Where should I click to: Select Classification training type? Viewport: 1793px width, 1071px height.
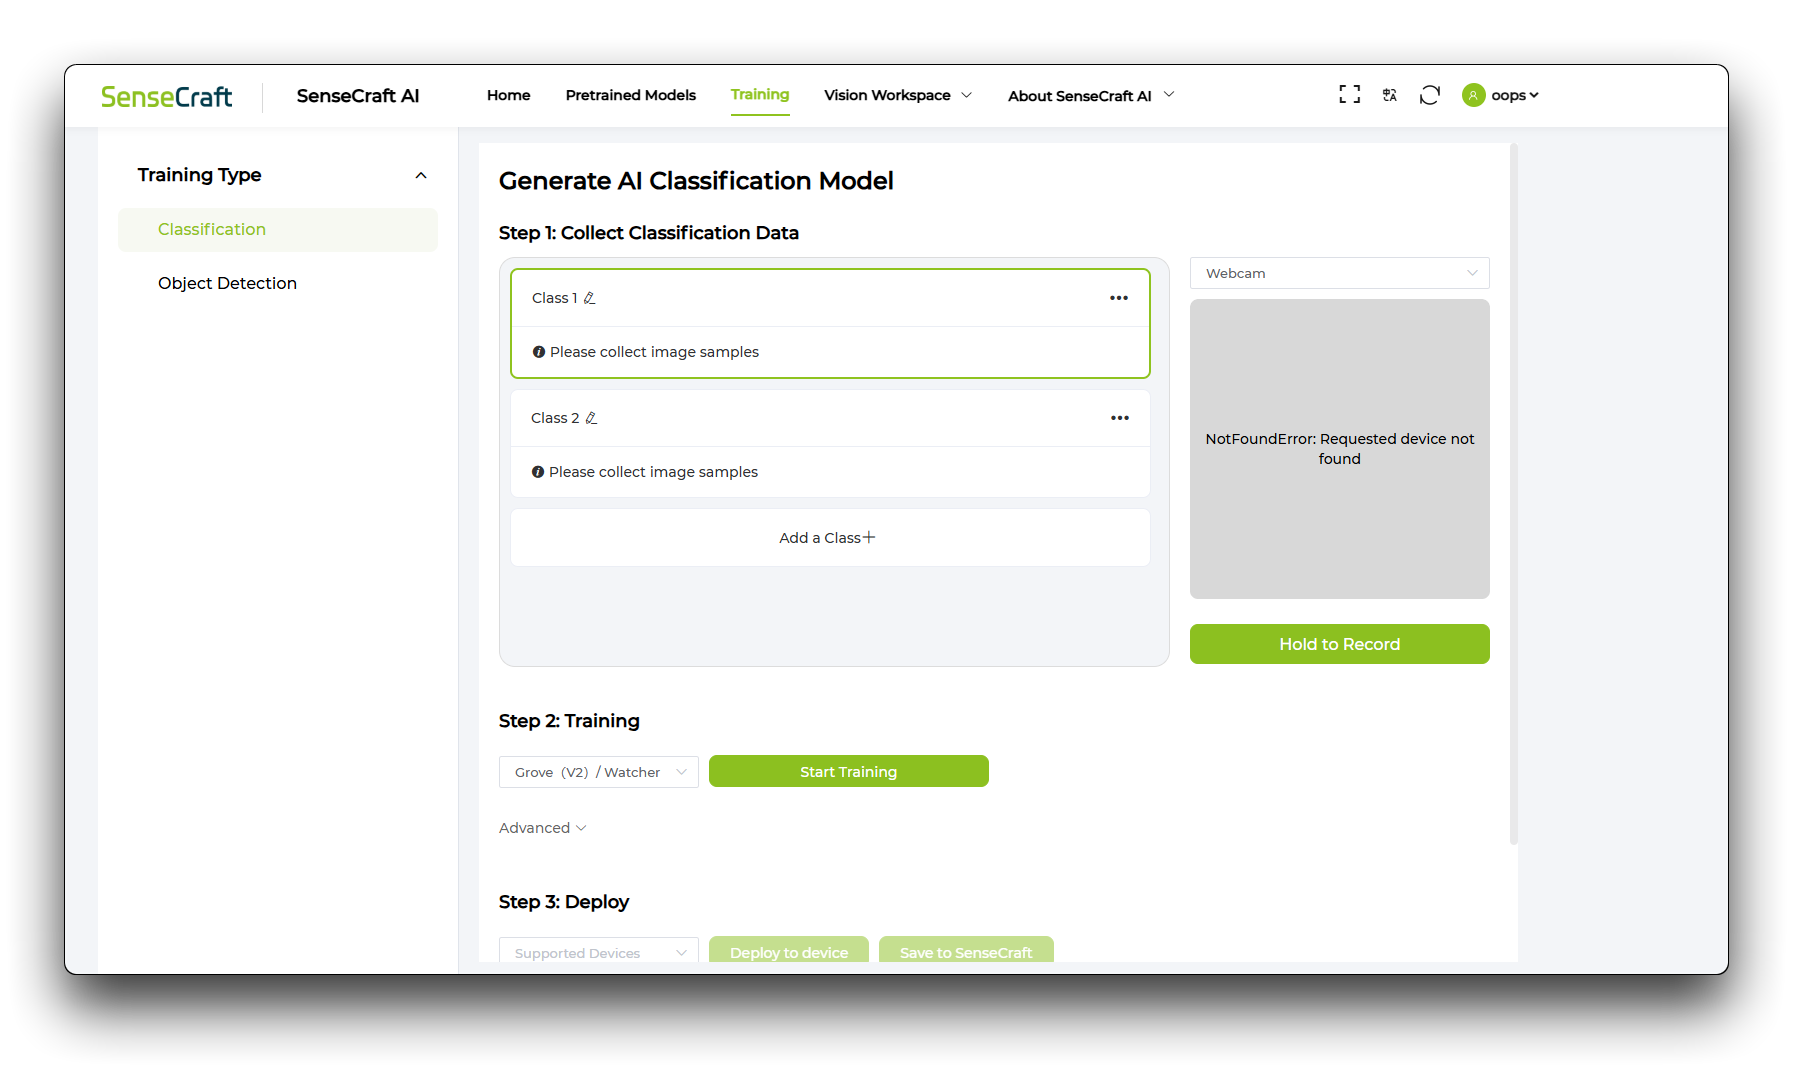tap(278, 230)
